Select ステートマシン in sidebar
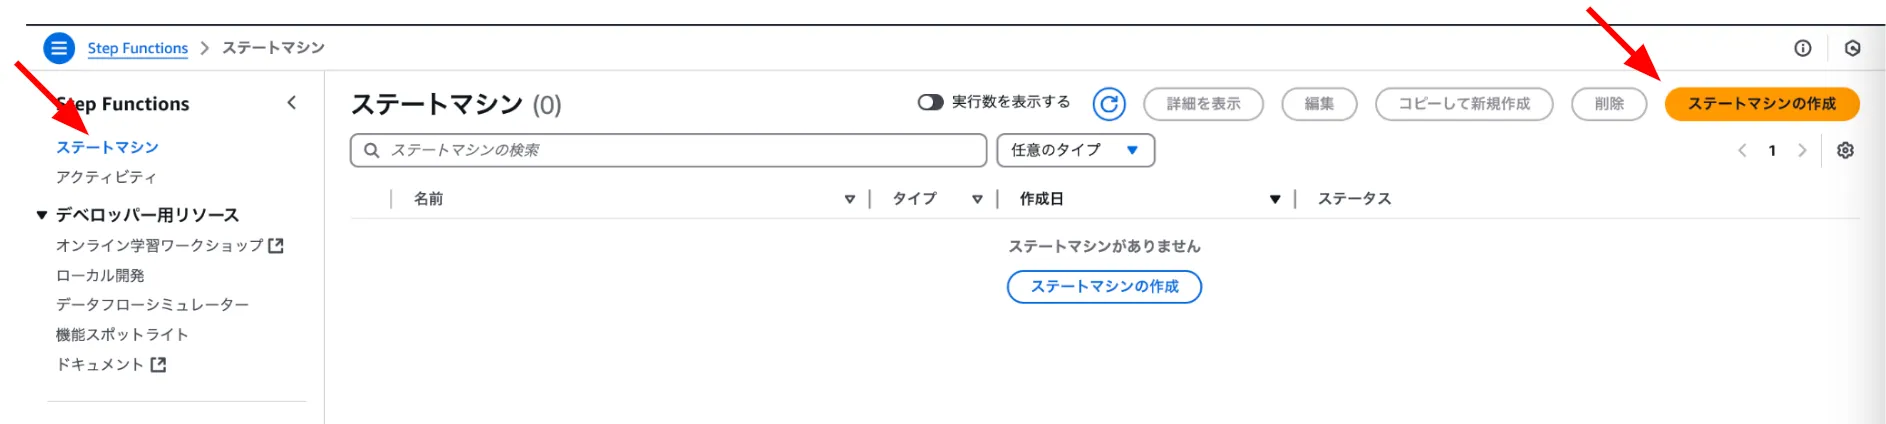The image size is (1886, 424). click(x=107, y=147)
